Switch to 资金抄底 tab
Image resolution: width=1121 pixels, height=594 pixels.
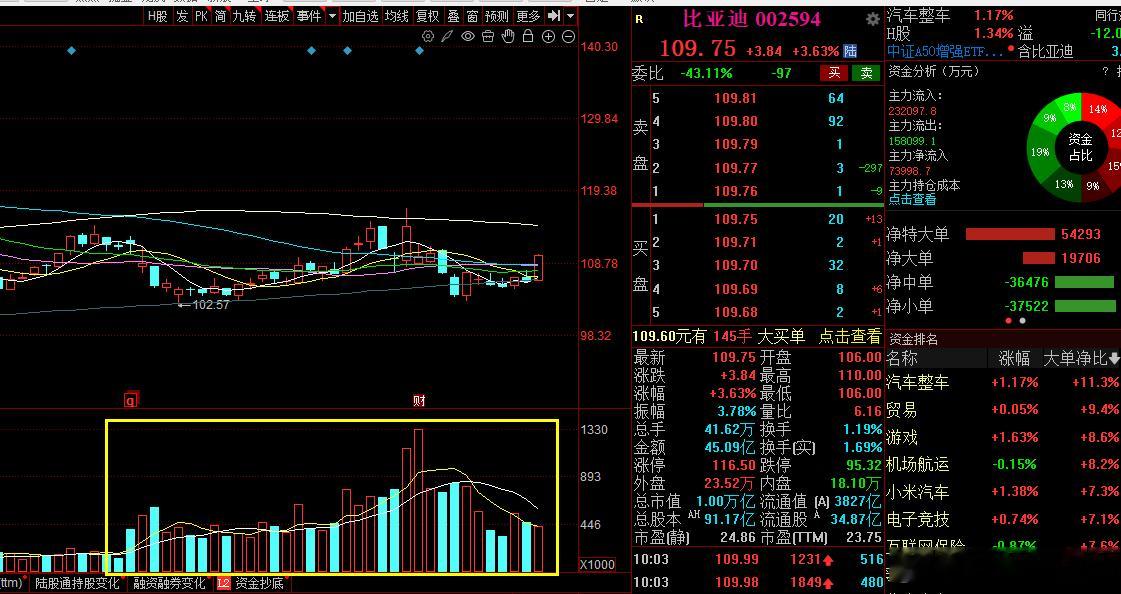coord(259,583)
